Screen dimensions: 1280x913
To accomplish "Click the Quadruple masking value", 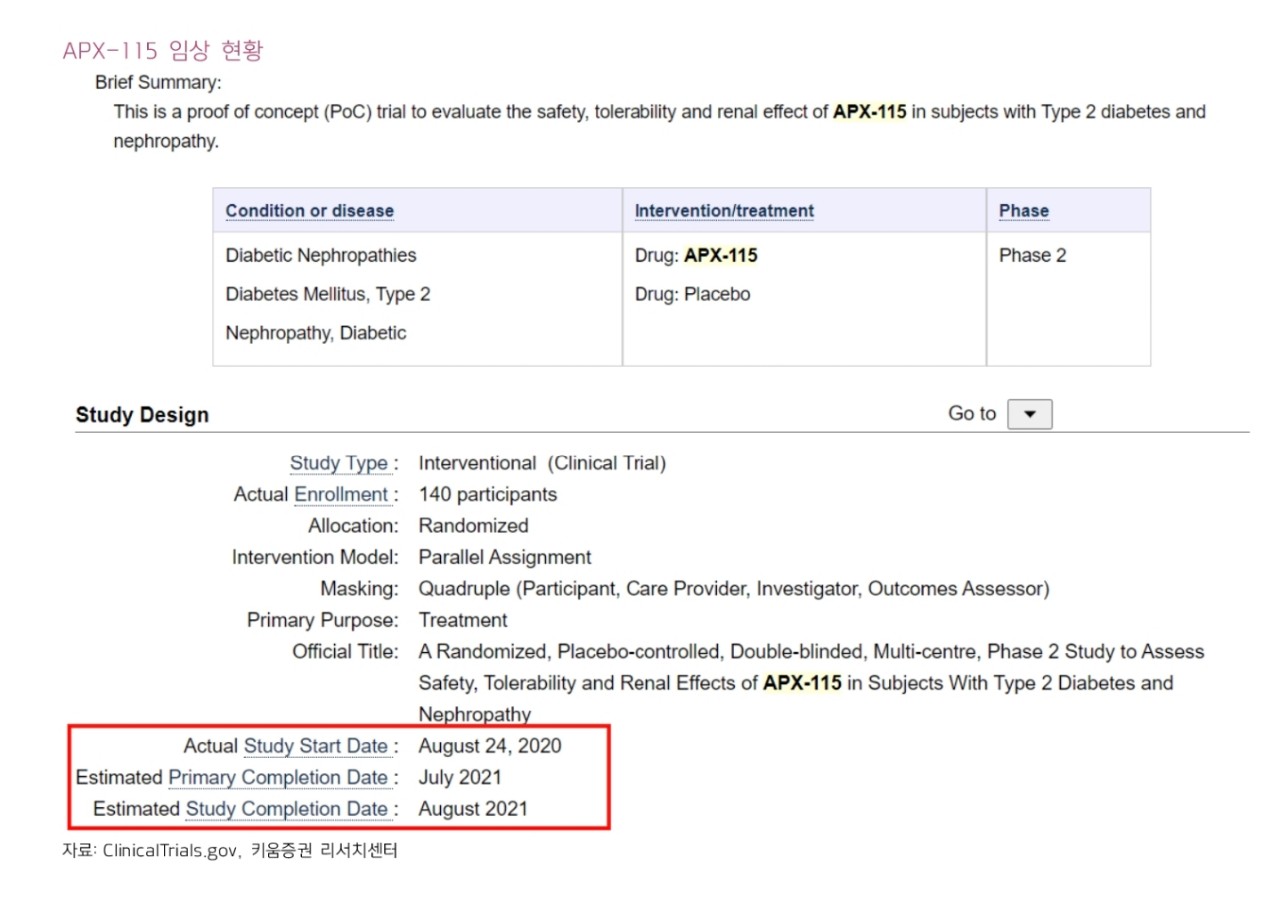I will tap(734, 589).
